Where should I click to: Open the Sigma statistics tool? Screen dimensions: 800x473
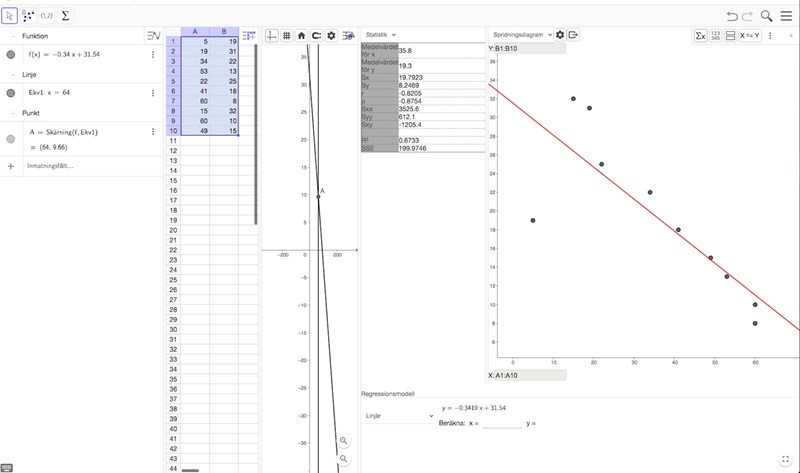[x=66, y=16]
